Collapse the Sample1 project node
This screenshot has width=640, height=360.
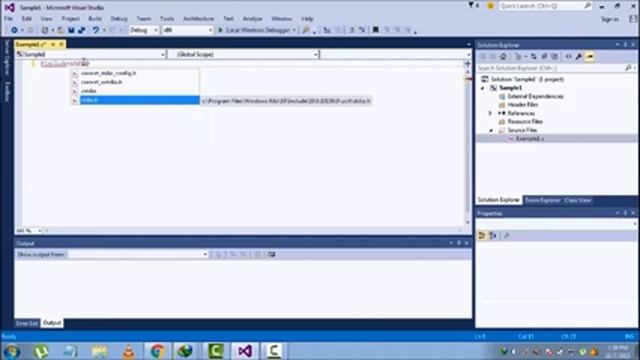coord(483,88)
